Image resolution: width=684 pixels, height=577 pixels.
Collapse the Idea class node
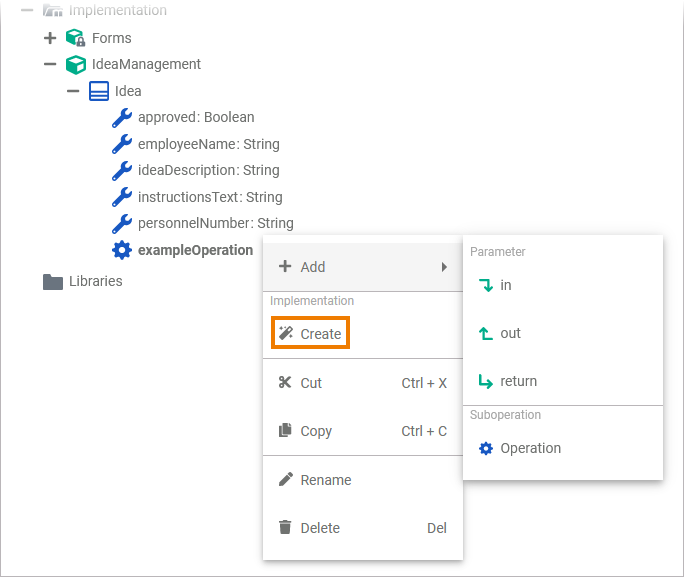coord(73,91)
